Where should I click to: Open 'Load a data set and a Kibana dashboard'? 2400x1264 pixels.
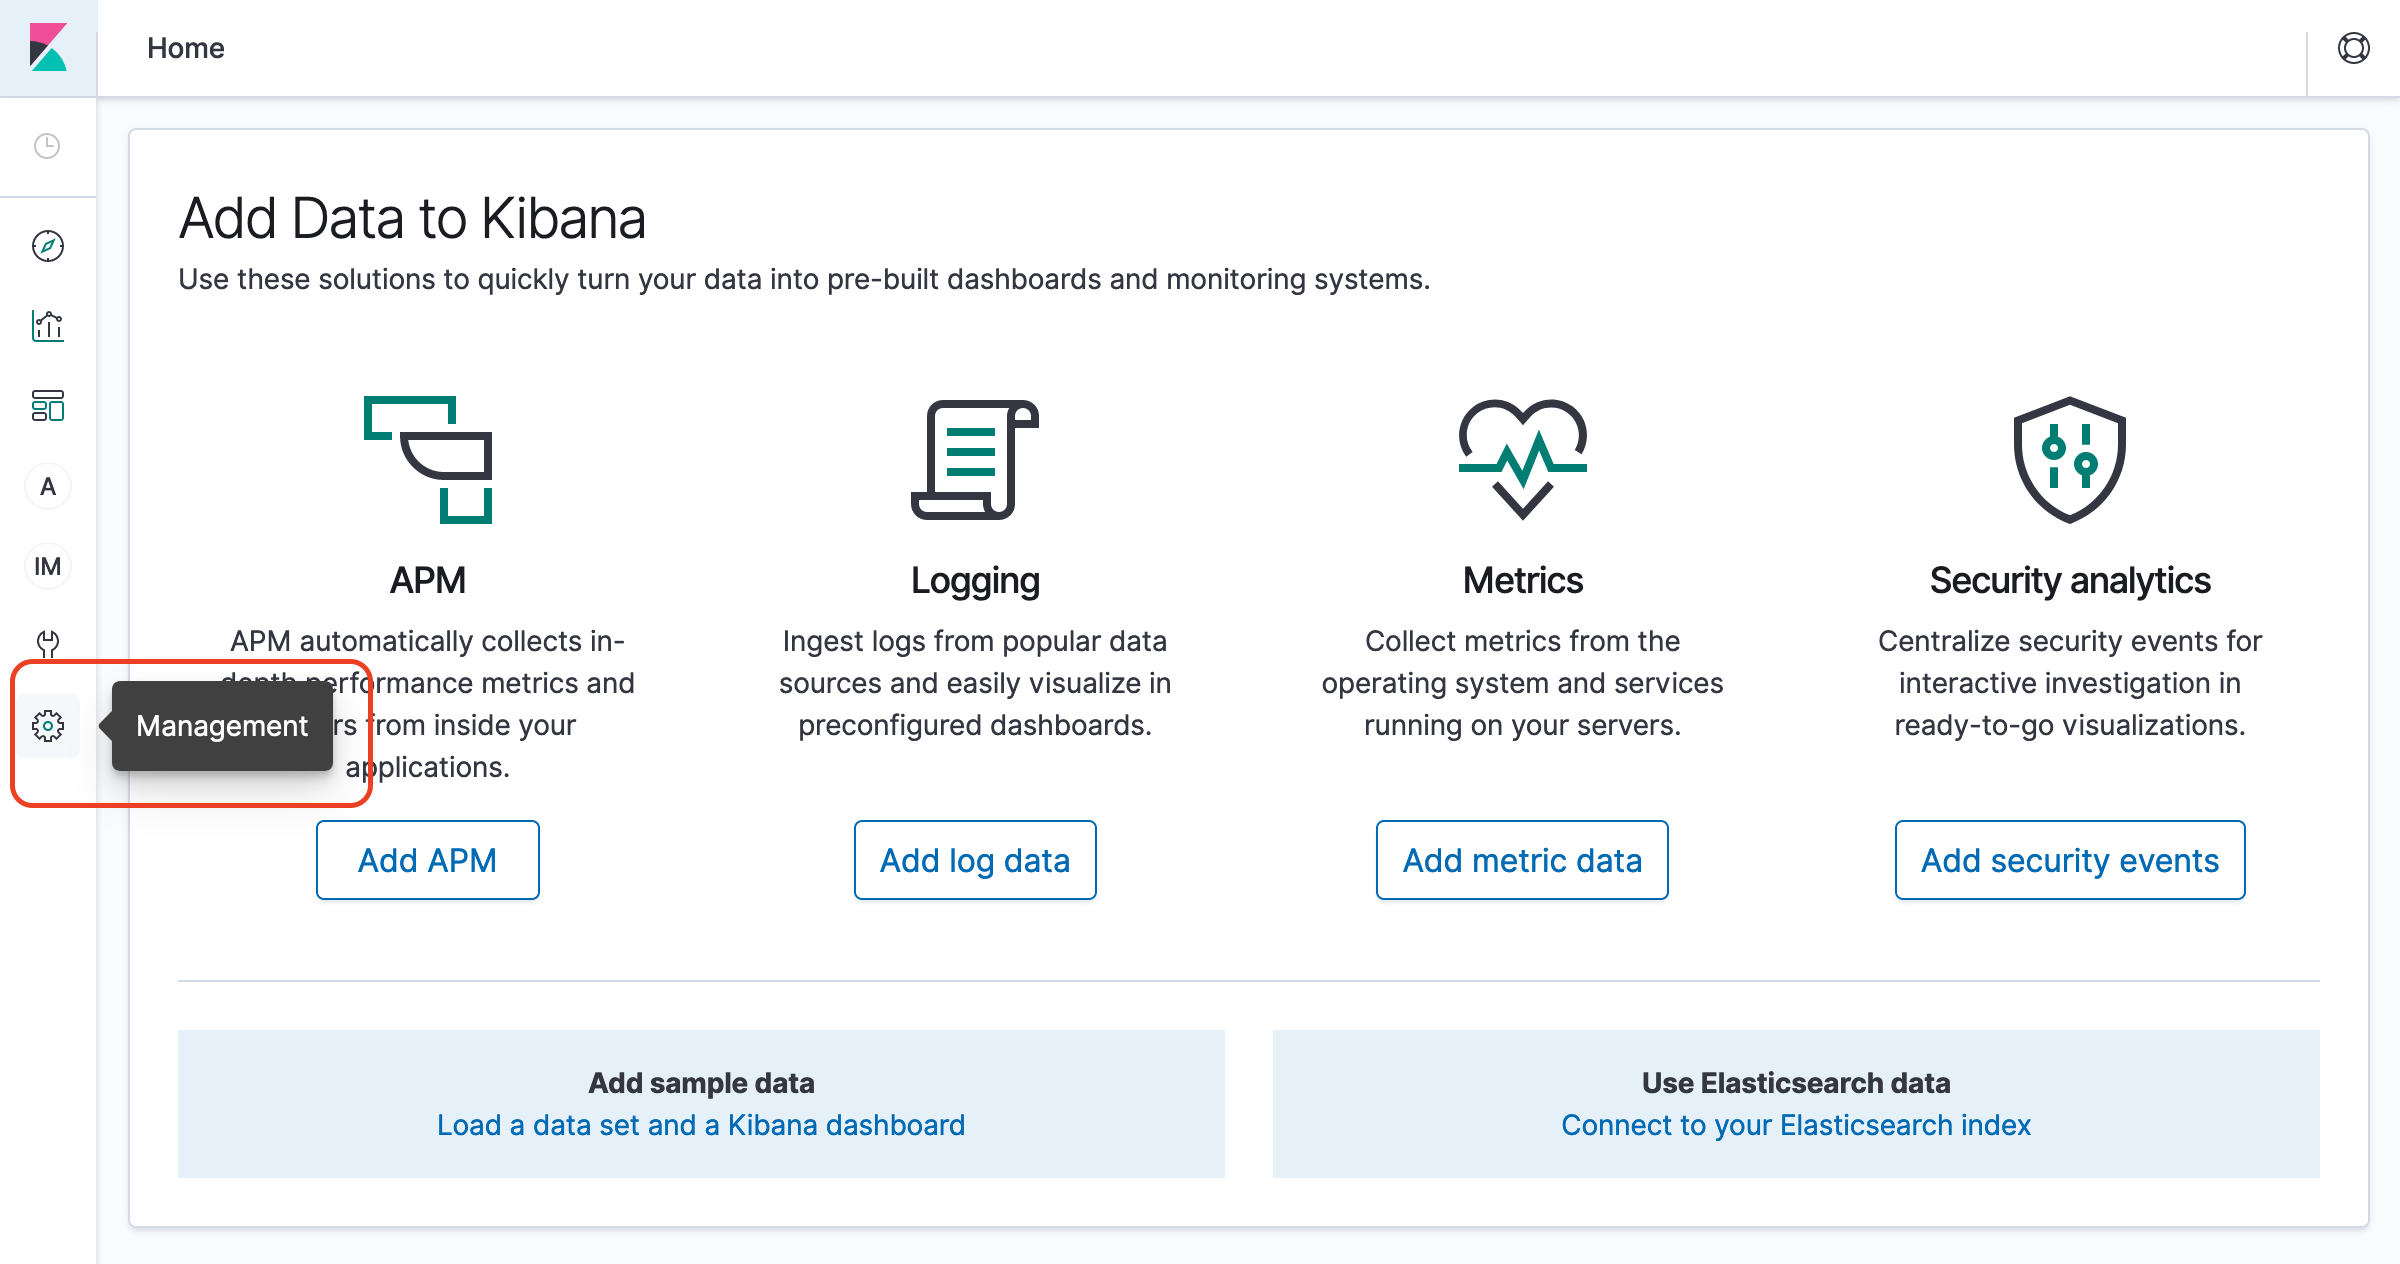tap(701, 1125)
